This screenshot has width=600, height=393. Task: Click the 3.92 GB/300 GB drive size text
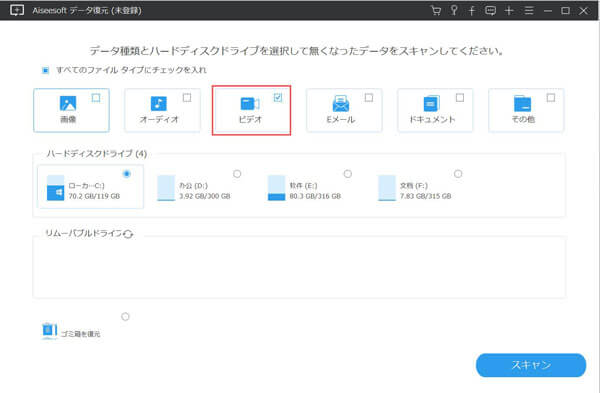pos(205,196)
